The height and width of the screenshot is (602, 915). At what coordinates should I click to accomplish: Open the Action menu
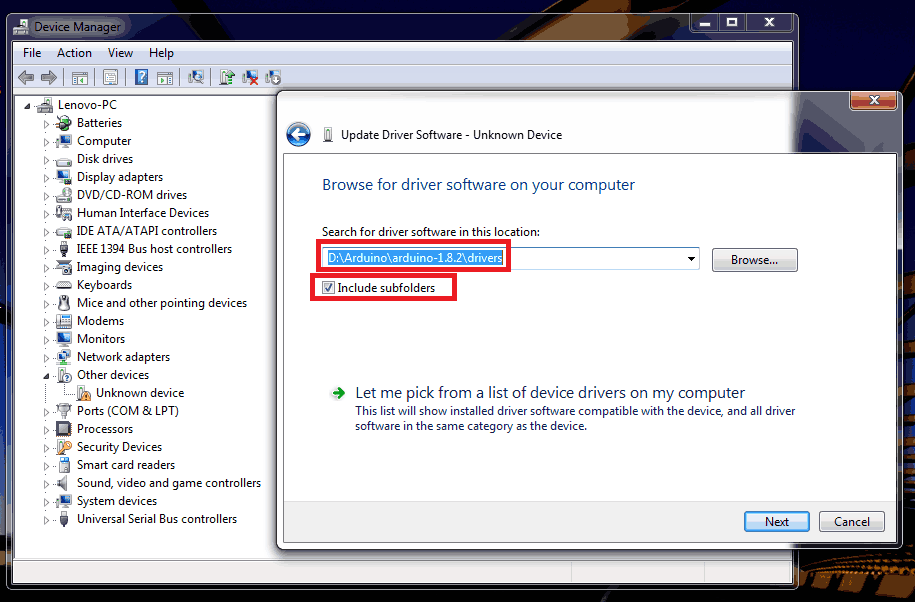(74, 52)
